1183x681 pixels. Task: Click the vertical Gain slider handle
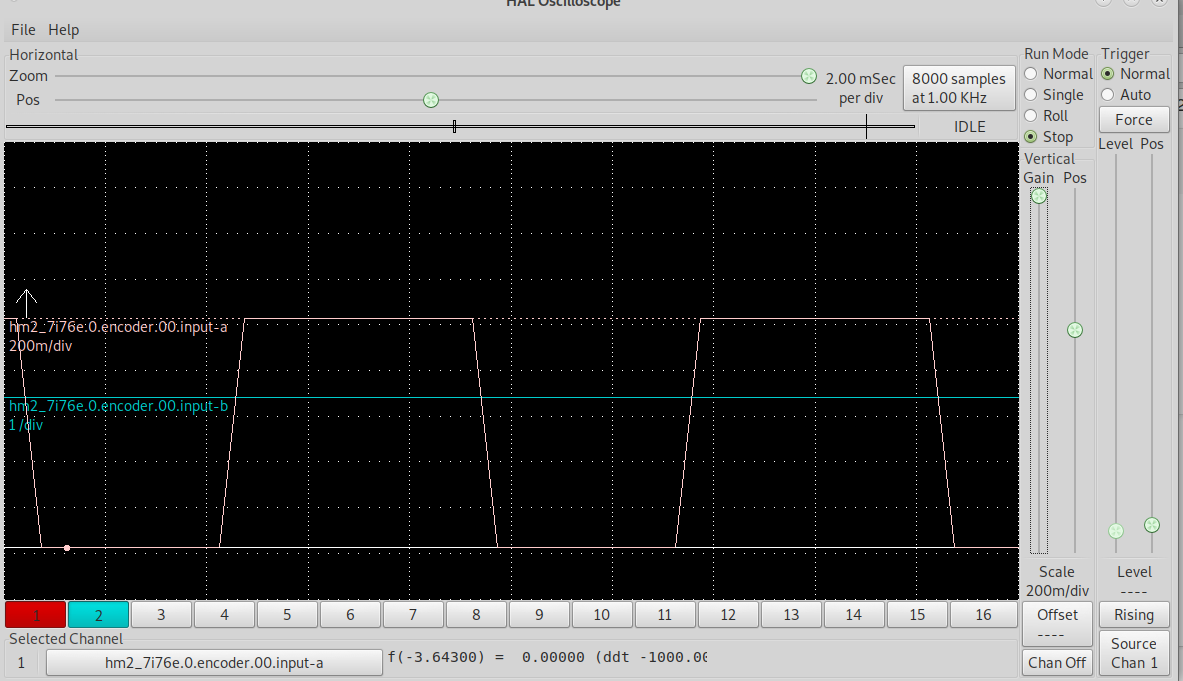click(1039, 196)
